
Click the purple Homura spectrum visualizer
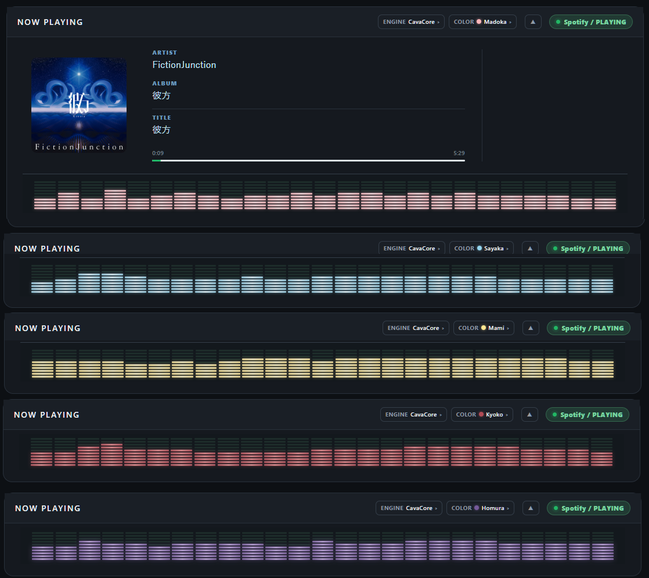[x=323, y=547]
